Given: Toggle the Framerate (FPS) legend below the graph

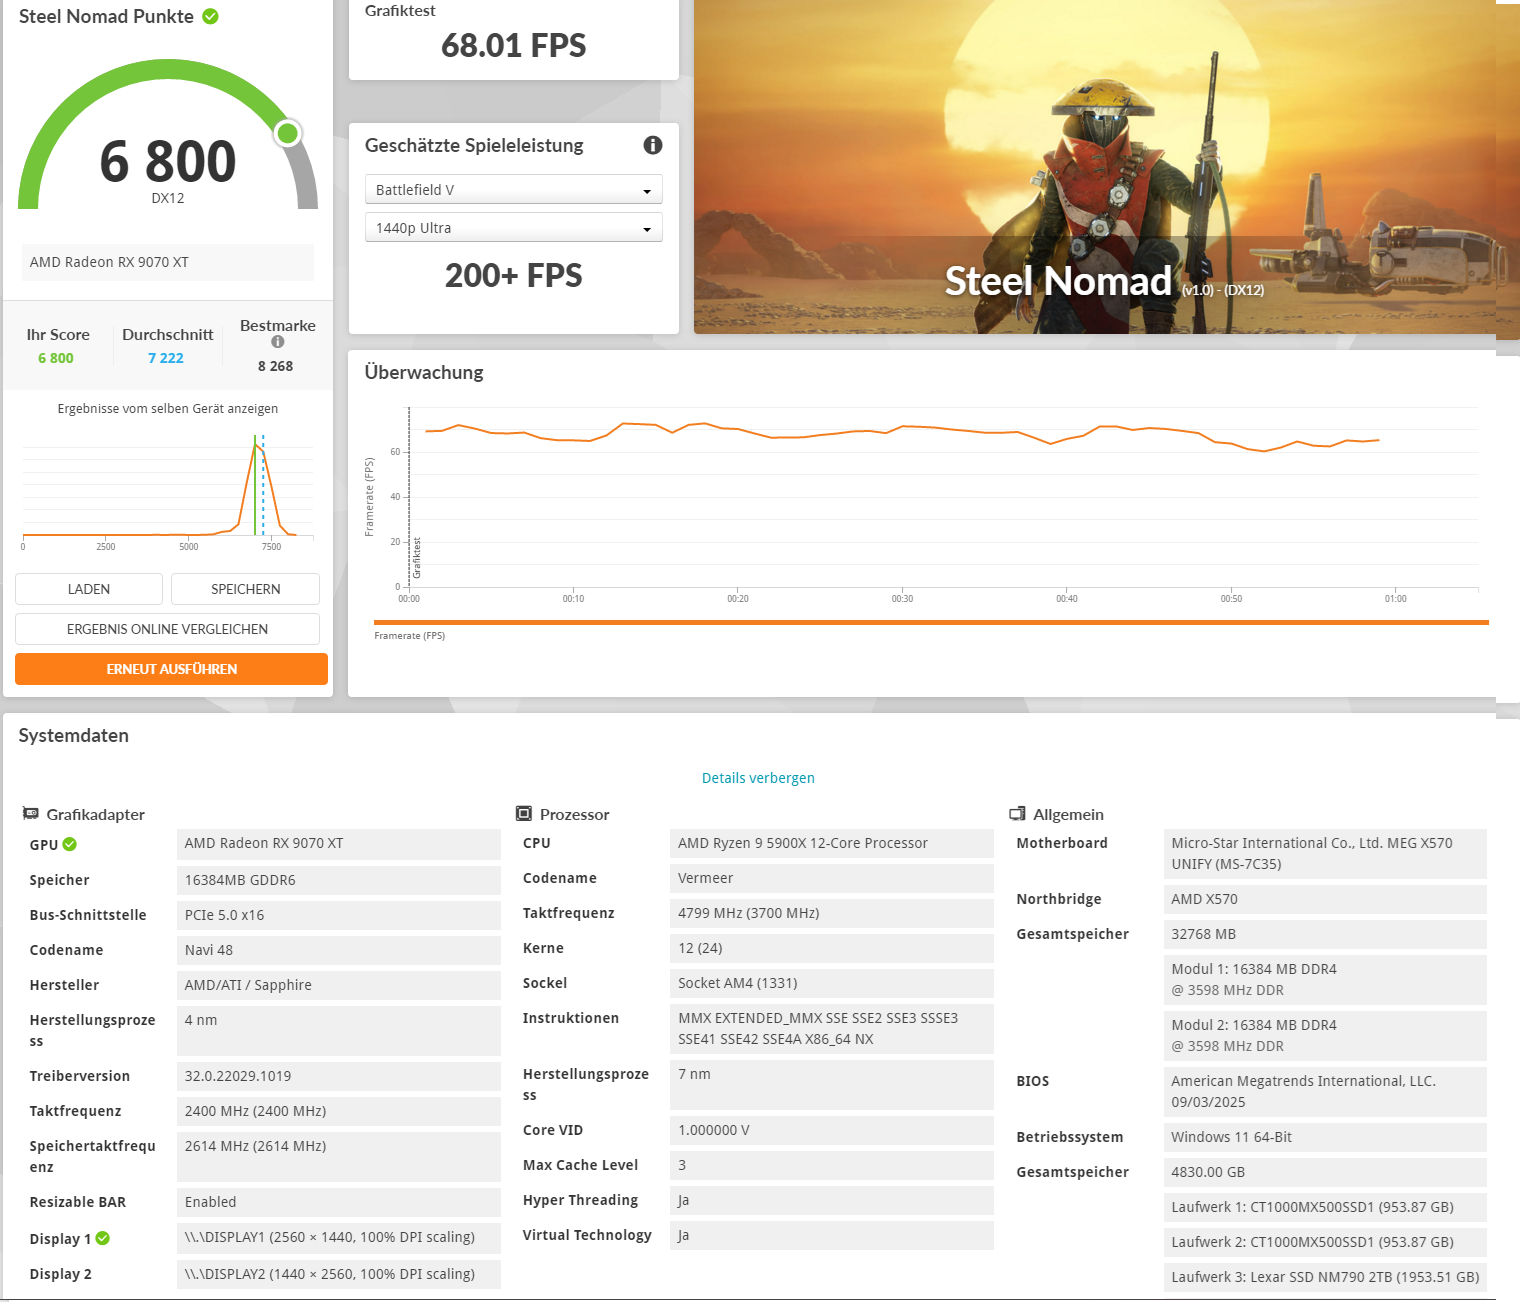Looking at the screenshot, I should [x=410, y=635].
